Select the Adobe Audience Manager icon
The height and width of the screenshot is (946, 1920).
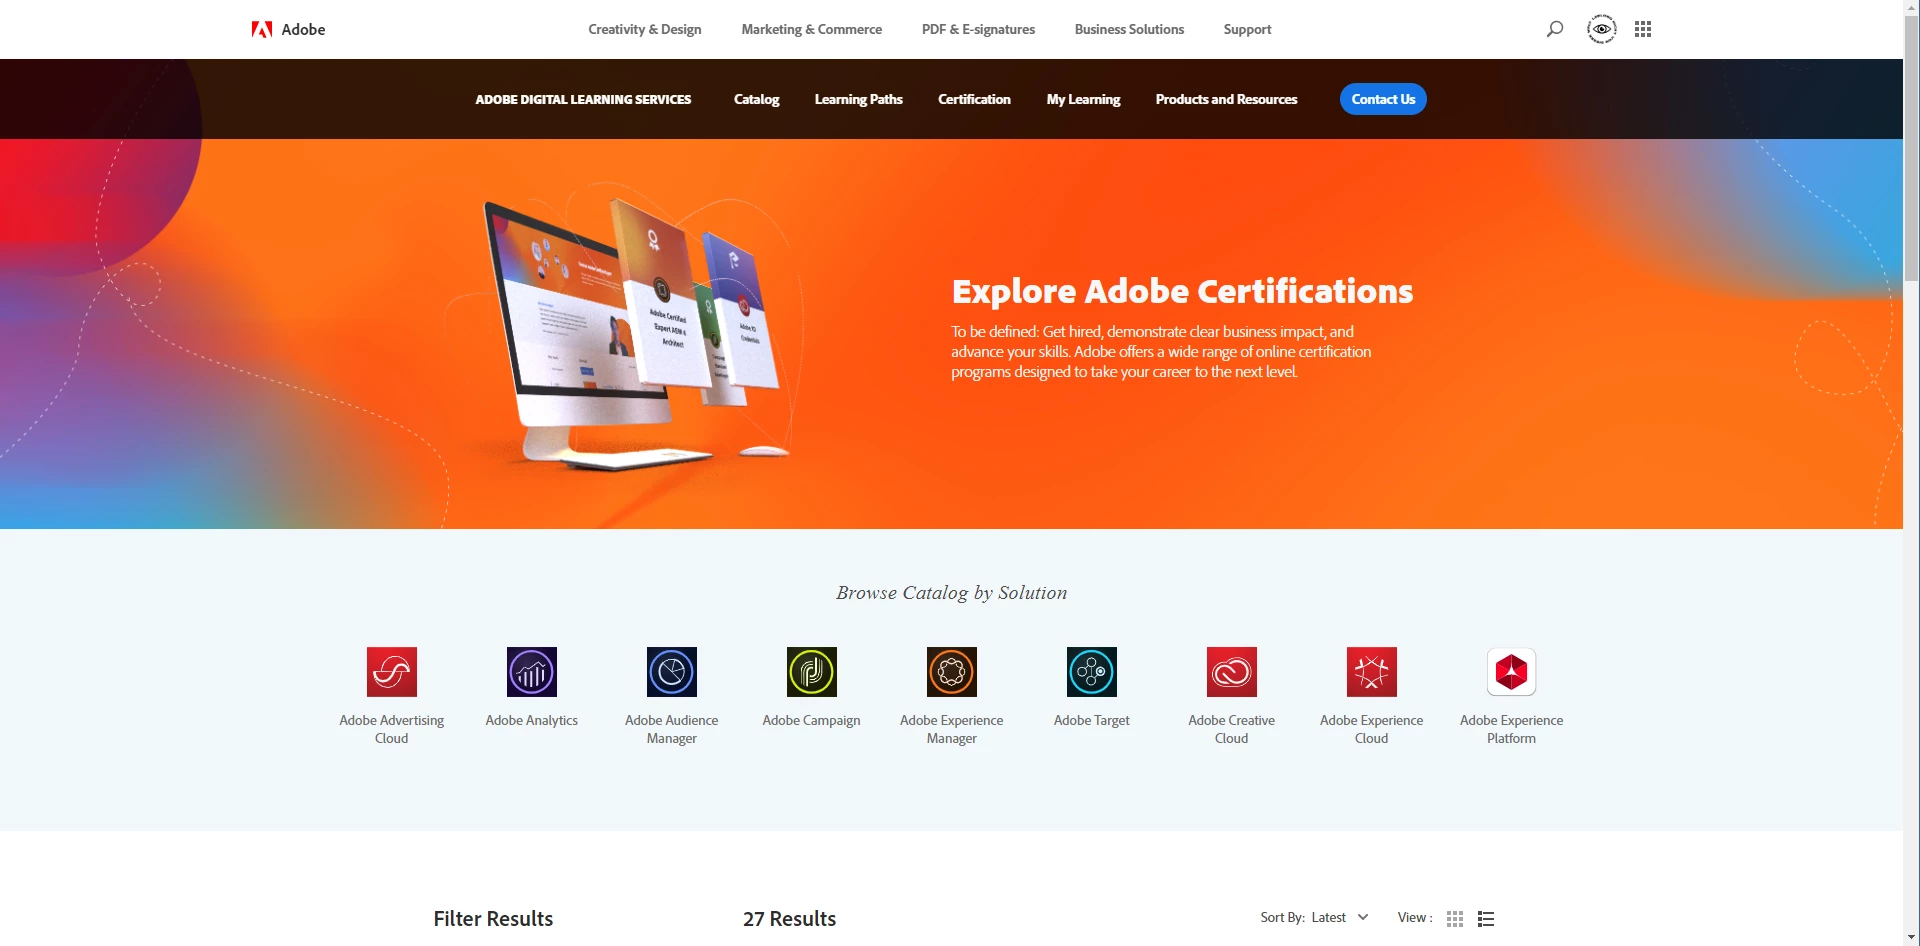tap(672, 672)
